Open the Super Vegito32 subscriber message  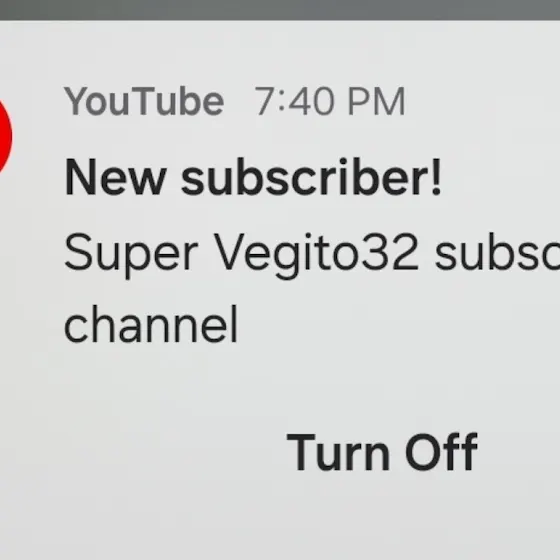(x=312, y=289)
